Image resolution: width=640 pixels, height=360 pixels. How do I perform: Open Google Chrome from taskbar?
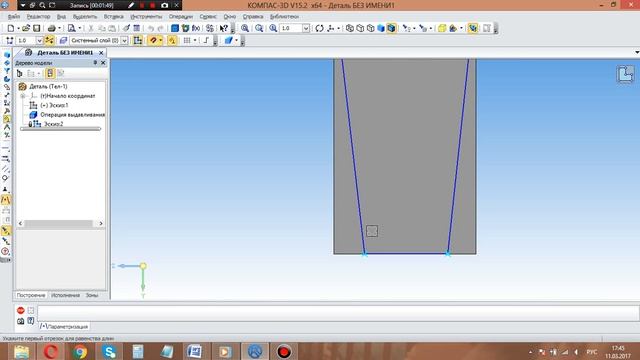click(80, 351)
